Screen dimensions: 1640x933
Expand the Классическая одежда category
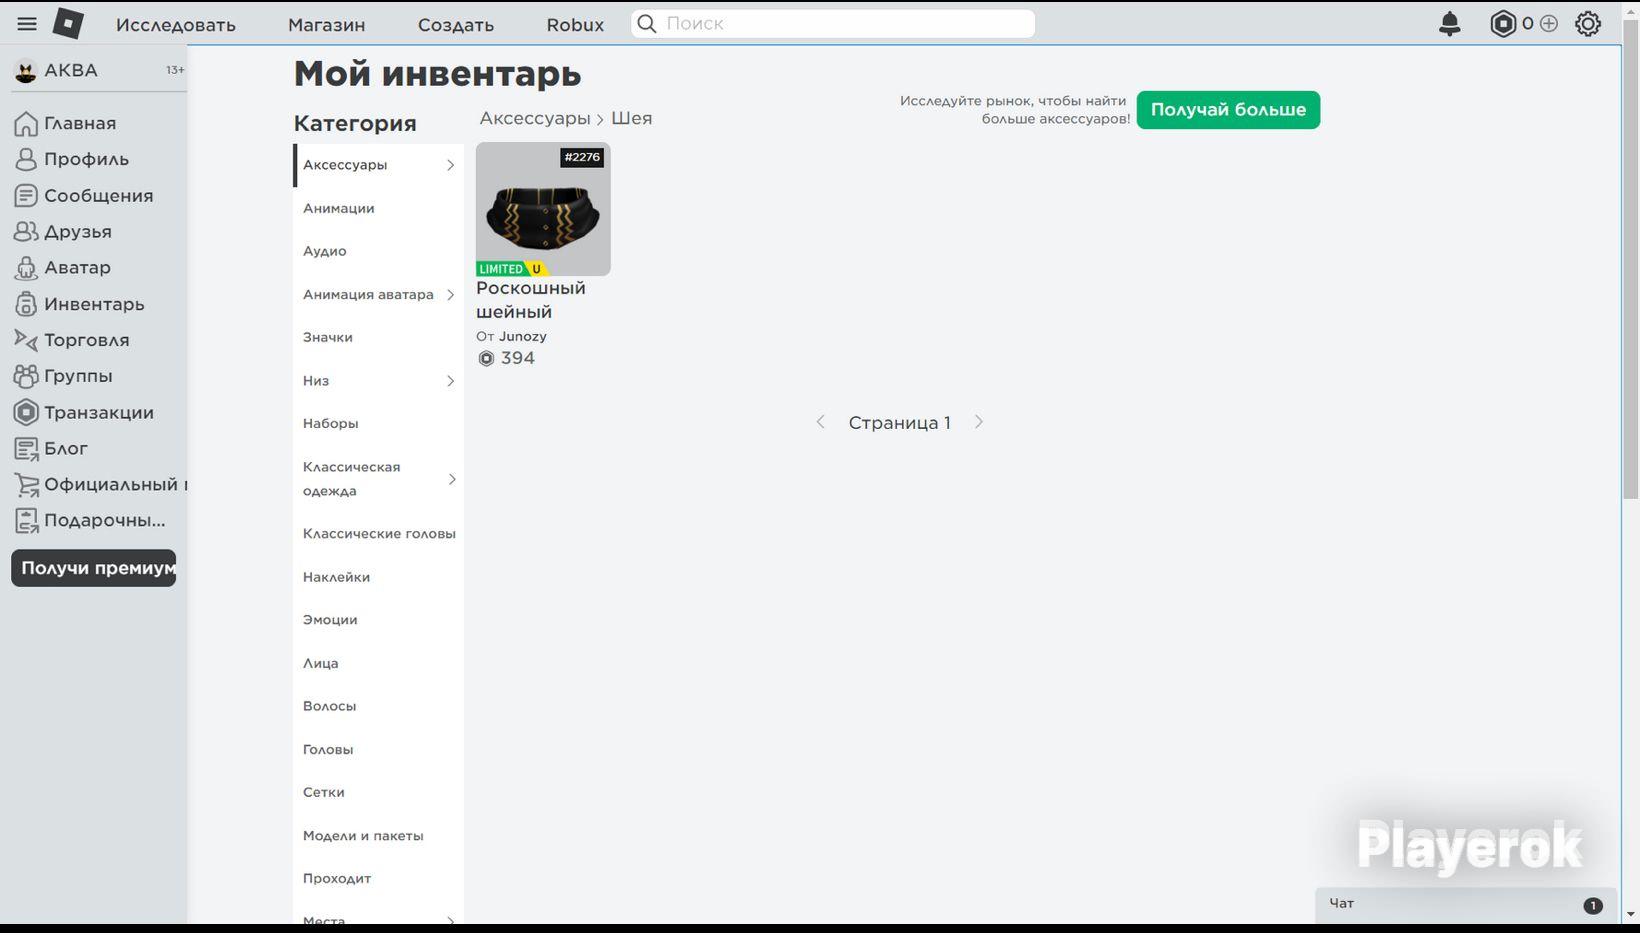point(451,480)
